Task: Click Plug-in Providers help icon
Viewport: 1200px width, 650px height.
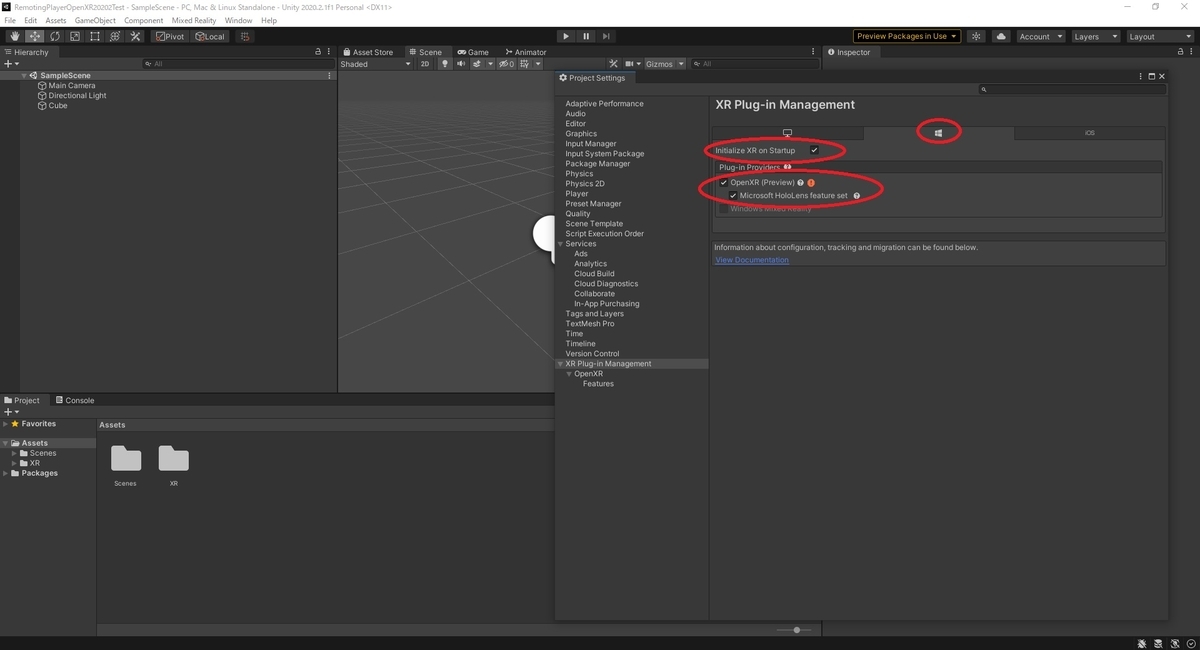Action: click(x=787, y=167)
